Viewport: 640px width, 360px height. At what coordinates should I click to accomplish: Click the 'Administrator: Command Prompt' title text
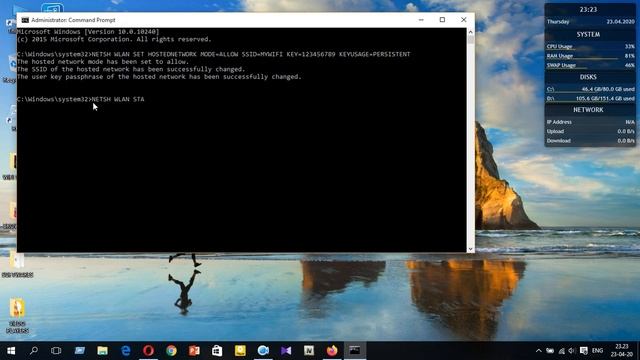click(73, 20)
